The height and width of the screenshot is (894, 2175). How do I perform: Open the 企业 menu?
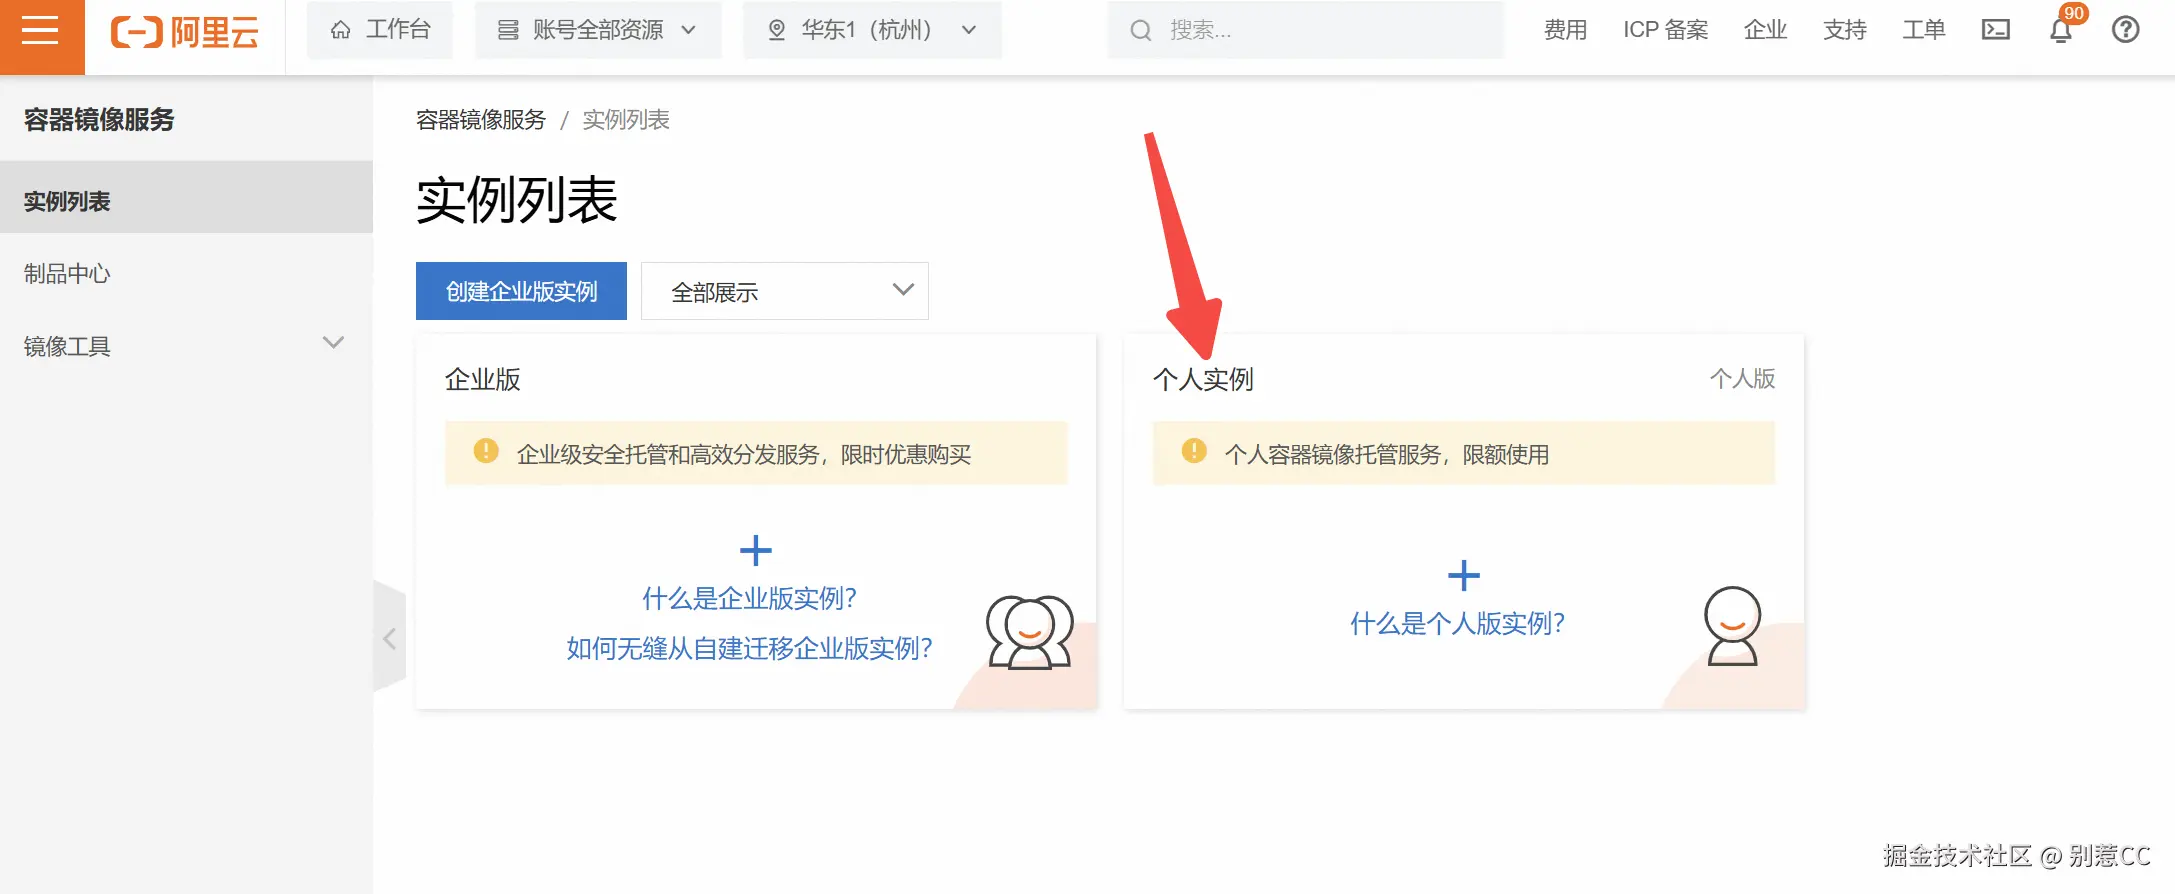(x=1765, y=30)
